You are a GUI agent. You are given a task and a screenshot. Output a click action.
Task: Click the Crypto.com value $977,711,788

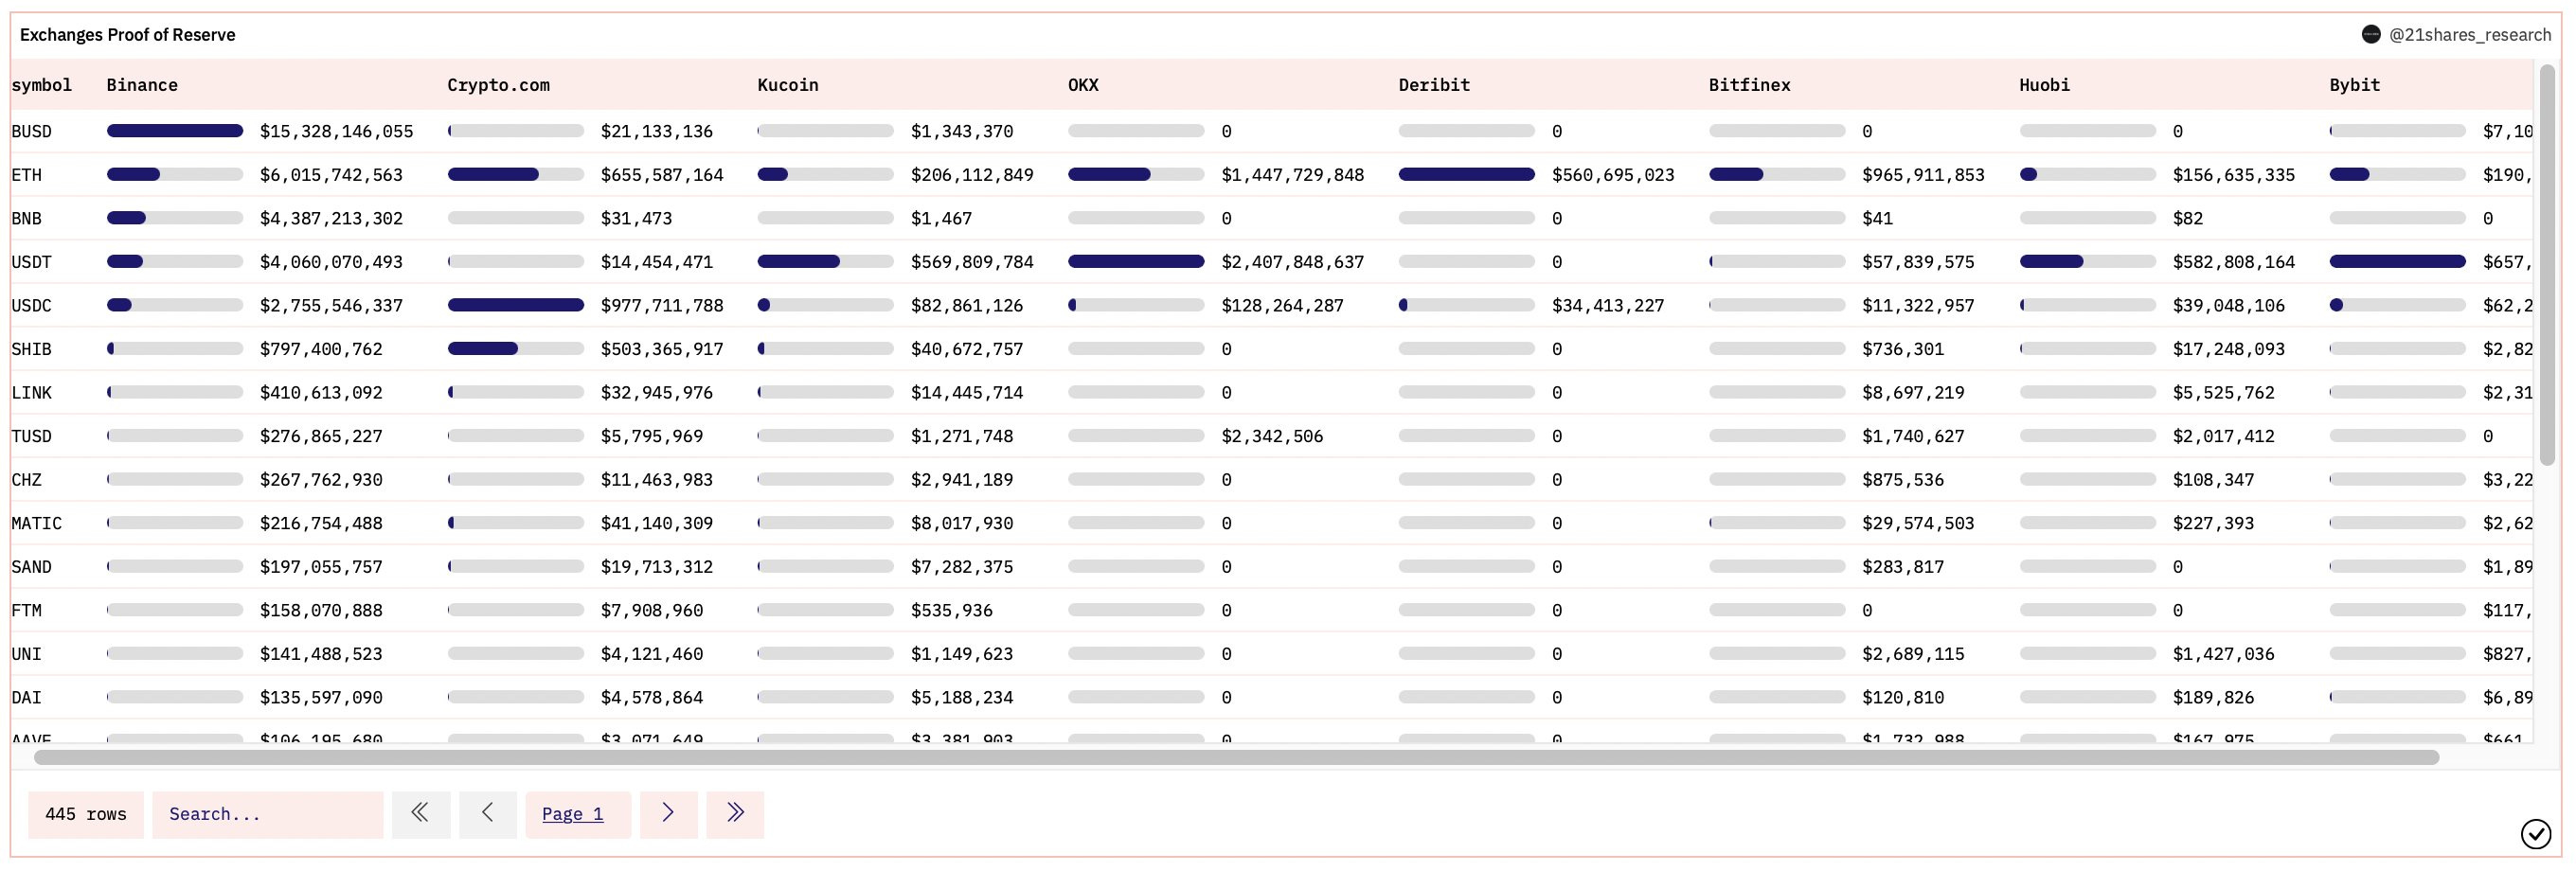tap(662, 306)
